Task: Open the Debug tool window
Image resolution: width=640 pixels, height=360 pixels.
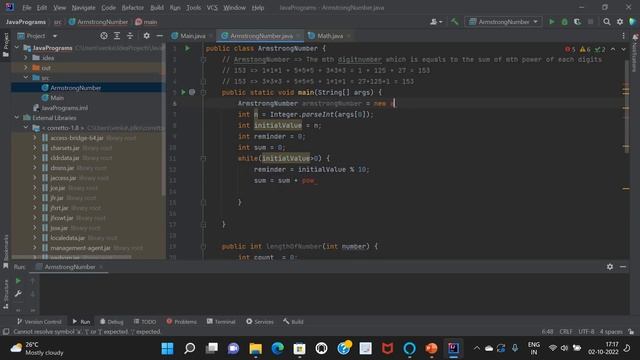Action: (111, 322)
